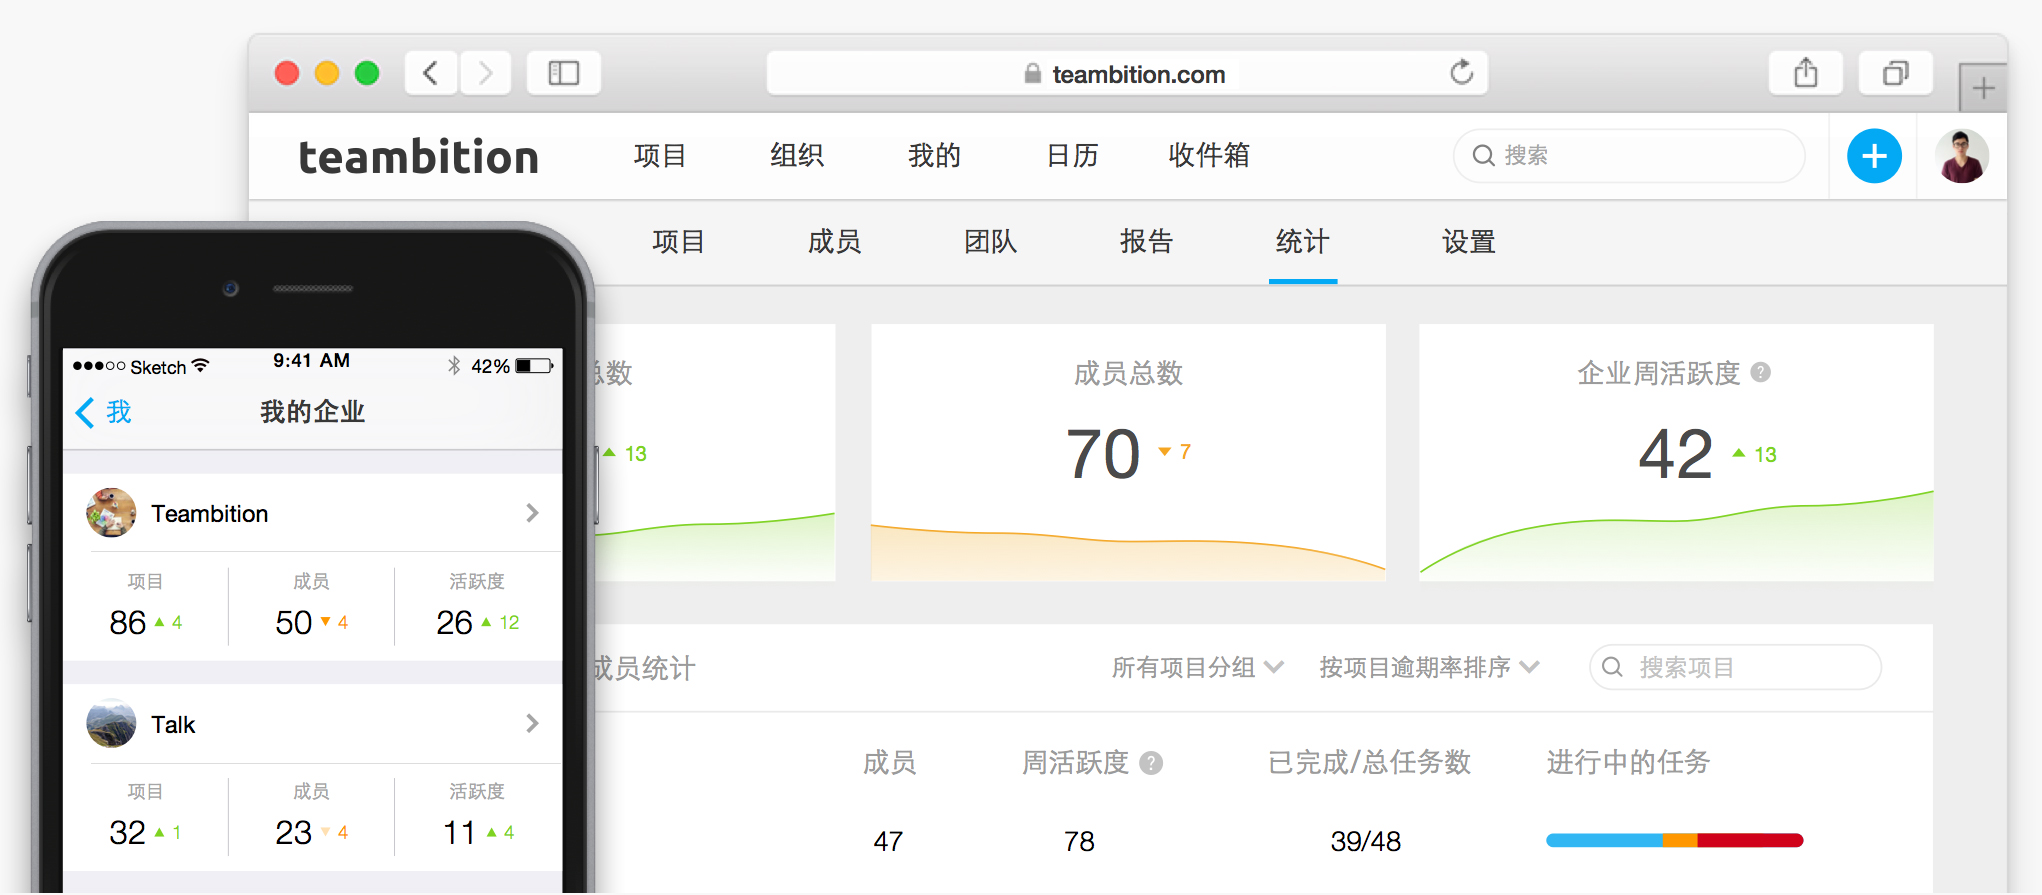Tap the phone Bluetooth icon
Screen dimensions: 2042x895
pos(455,366)
